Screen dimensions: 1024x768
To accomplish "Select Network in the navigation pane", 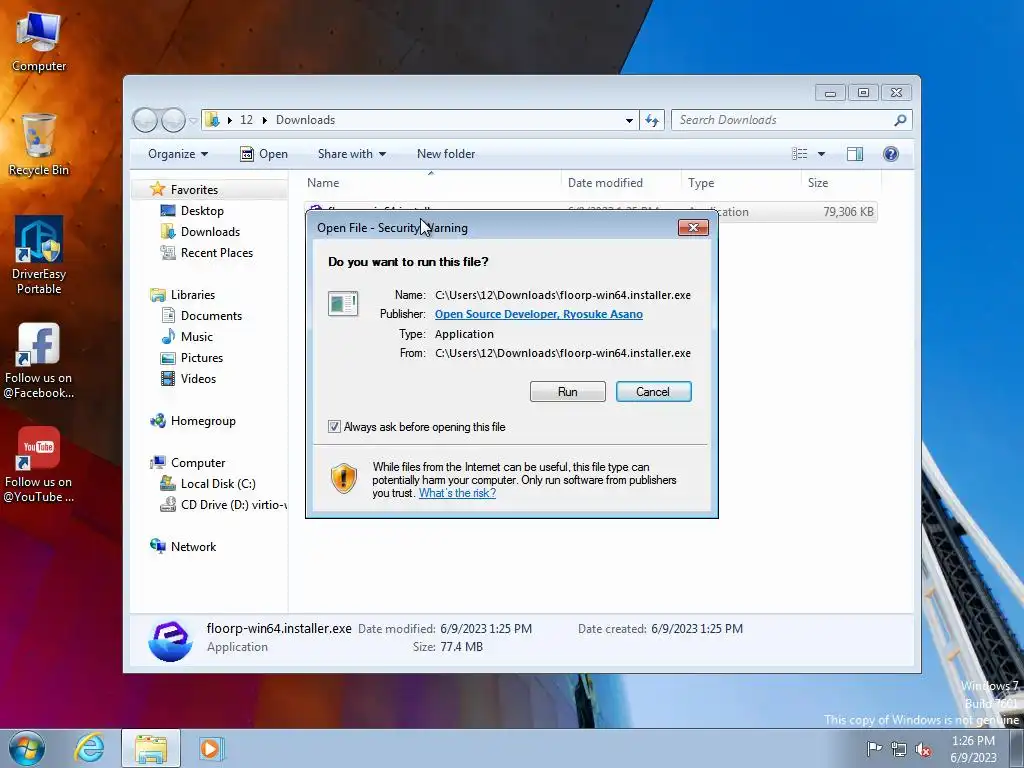I will click(193, 547).
